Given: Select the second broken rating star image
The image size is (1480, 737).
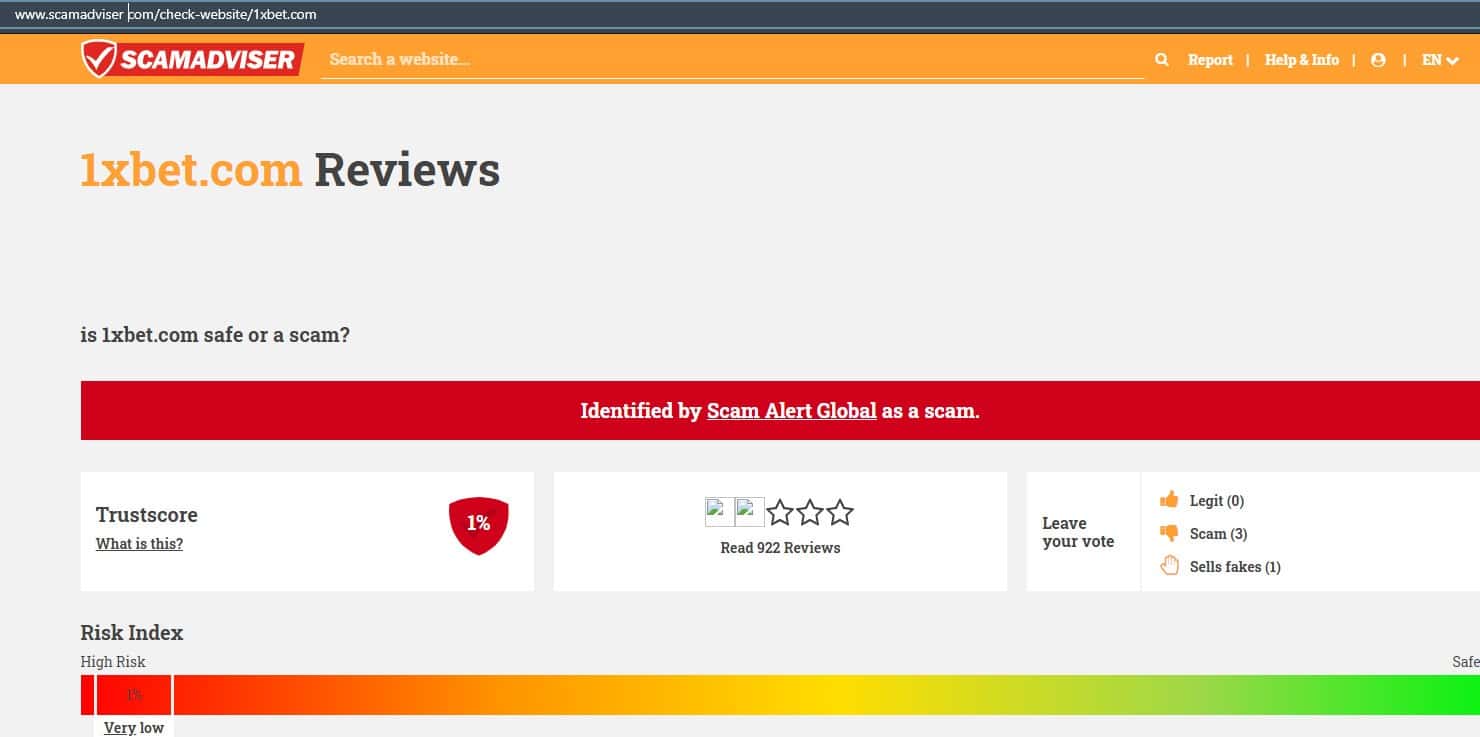Looking at the screenshot, I should pos(750,512).
